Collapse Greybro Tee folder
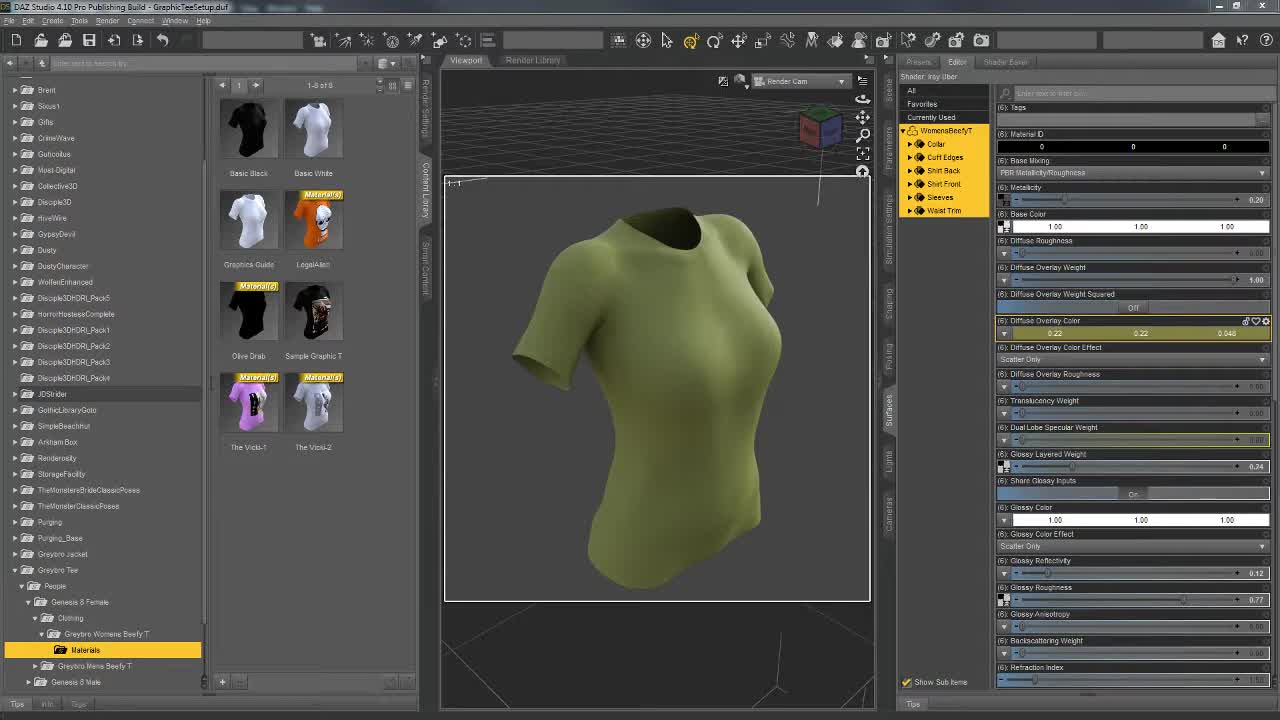The image size is (1280, 720). [15, 570]
